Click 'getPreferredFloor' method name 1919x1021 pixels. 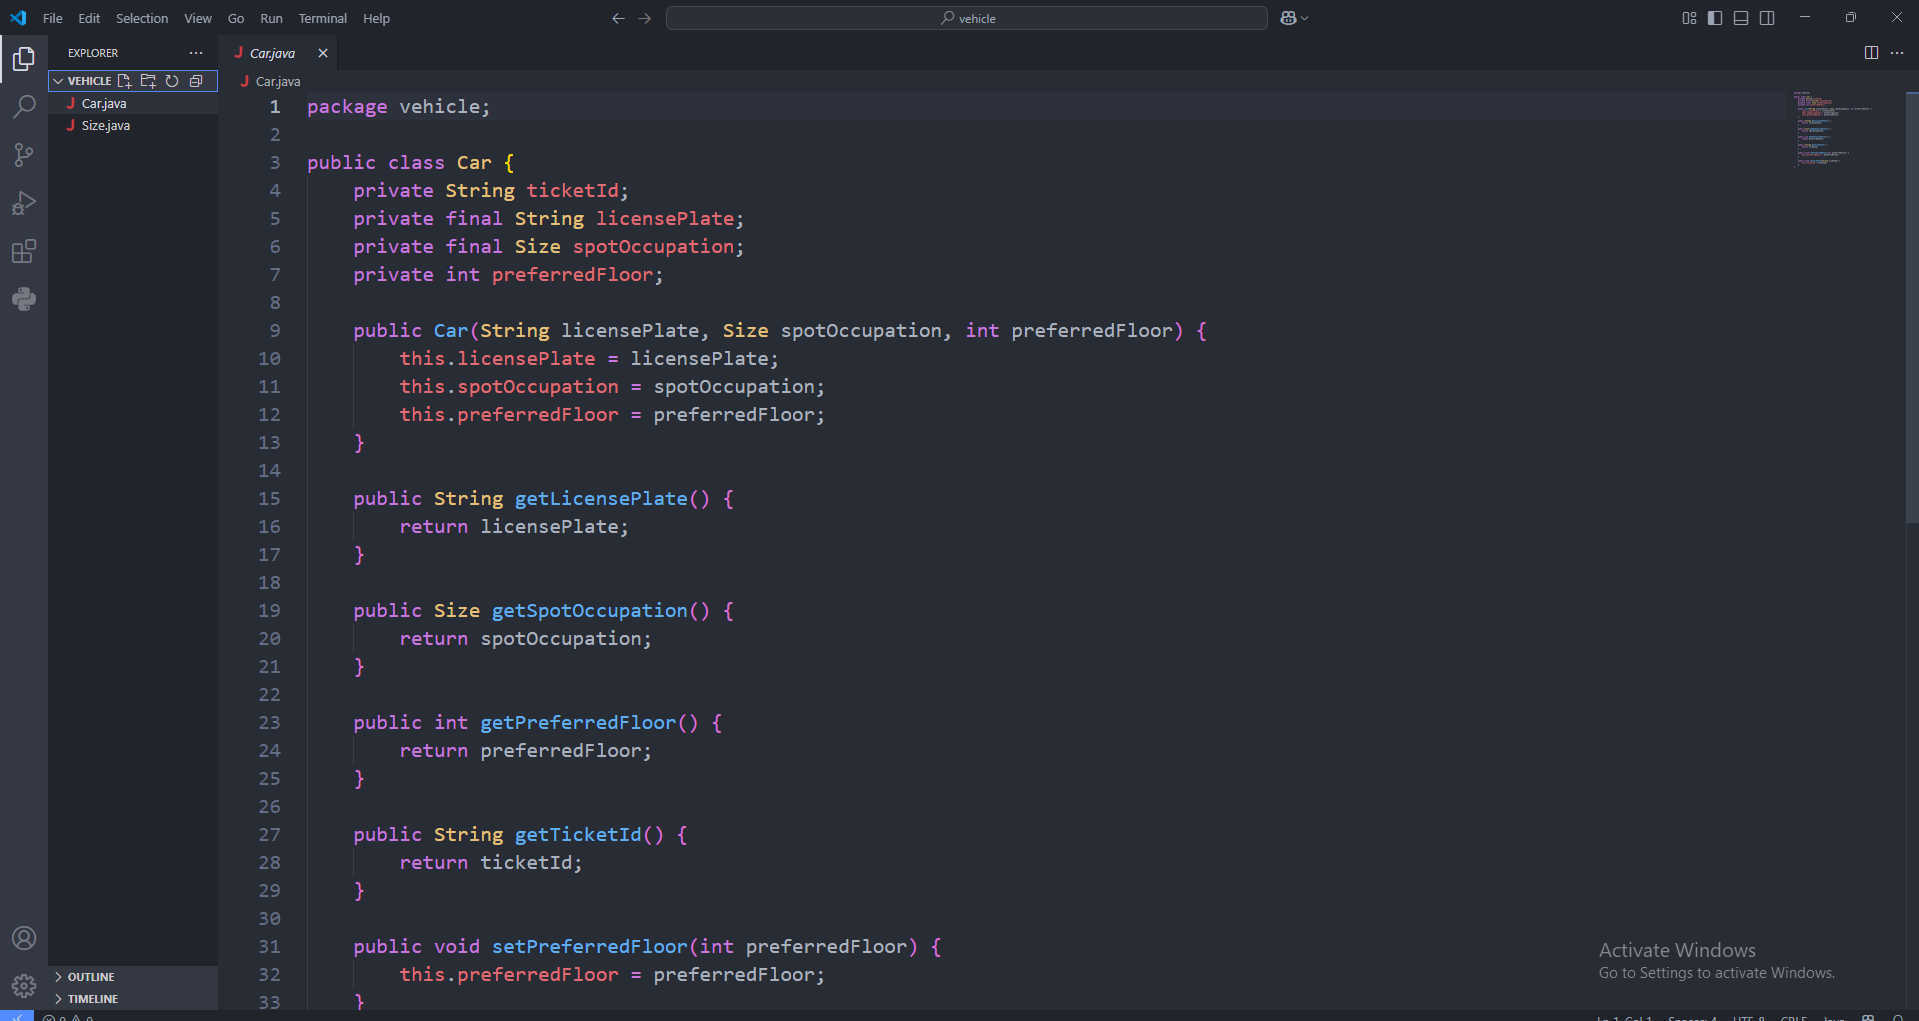[x=578, y=723]
